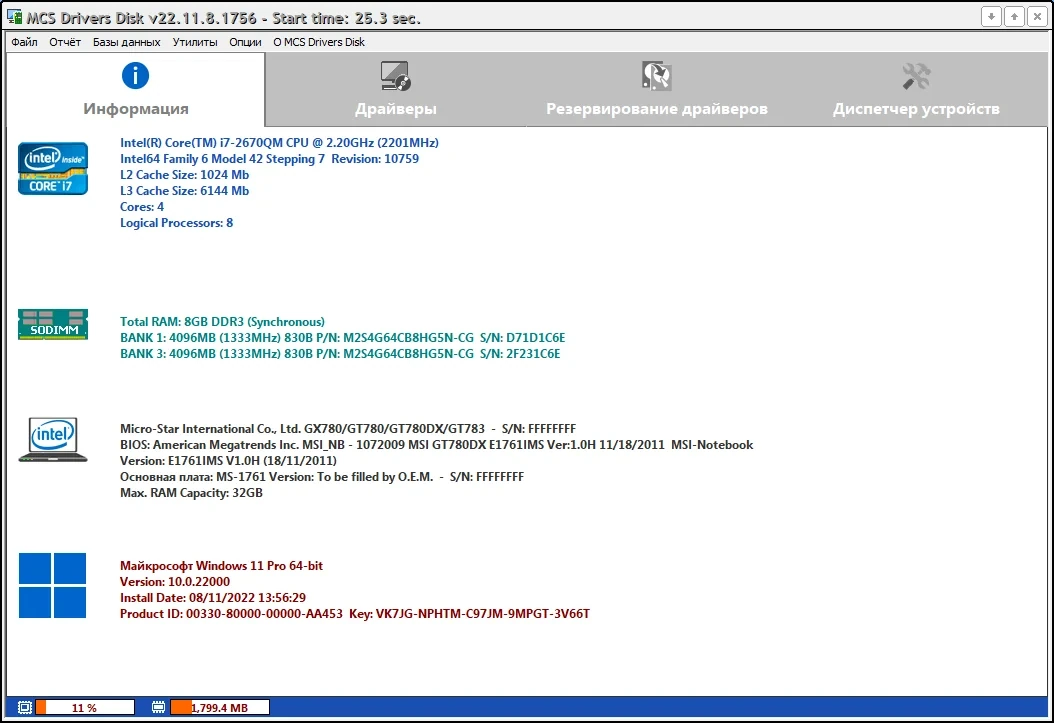Click the CPU usage chip icon in status bar
The image size is (1054, 723).
click(25, 707)
